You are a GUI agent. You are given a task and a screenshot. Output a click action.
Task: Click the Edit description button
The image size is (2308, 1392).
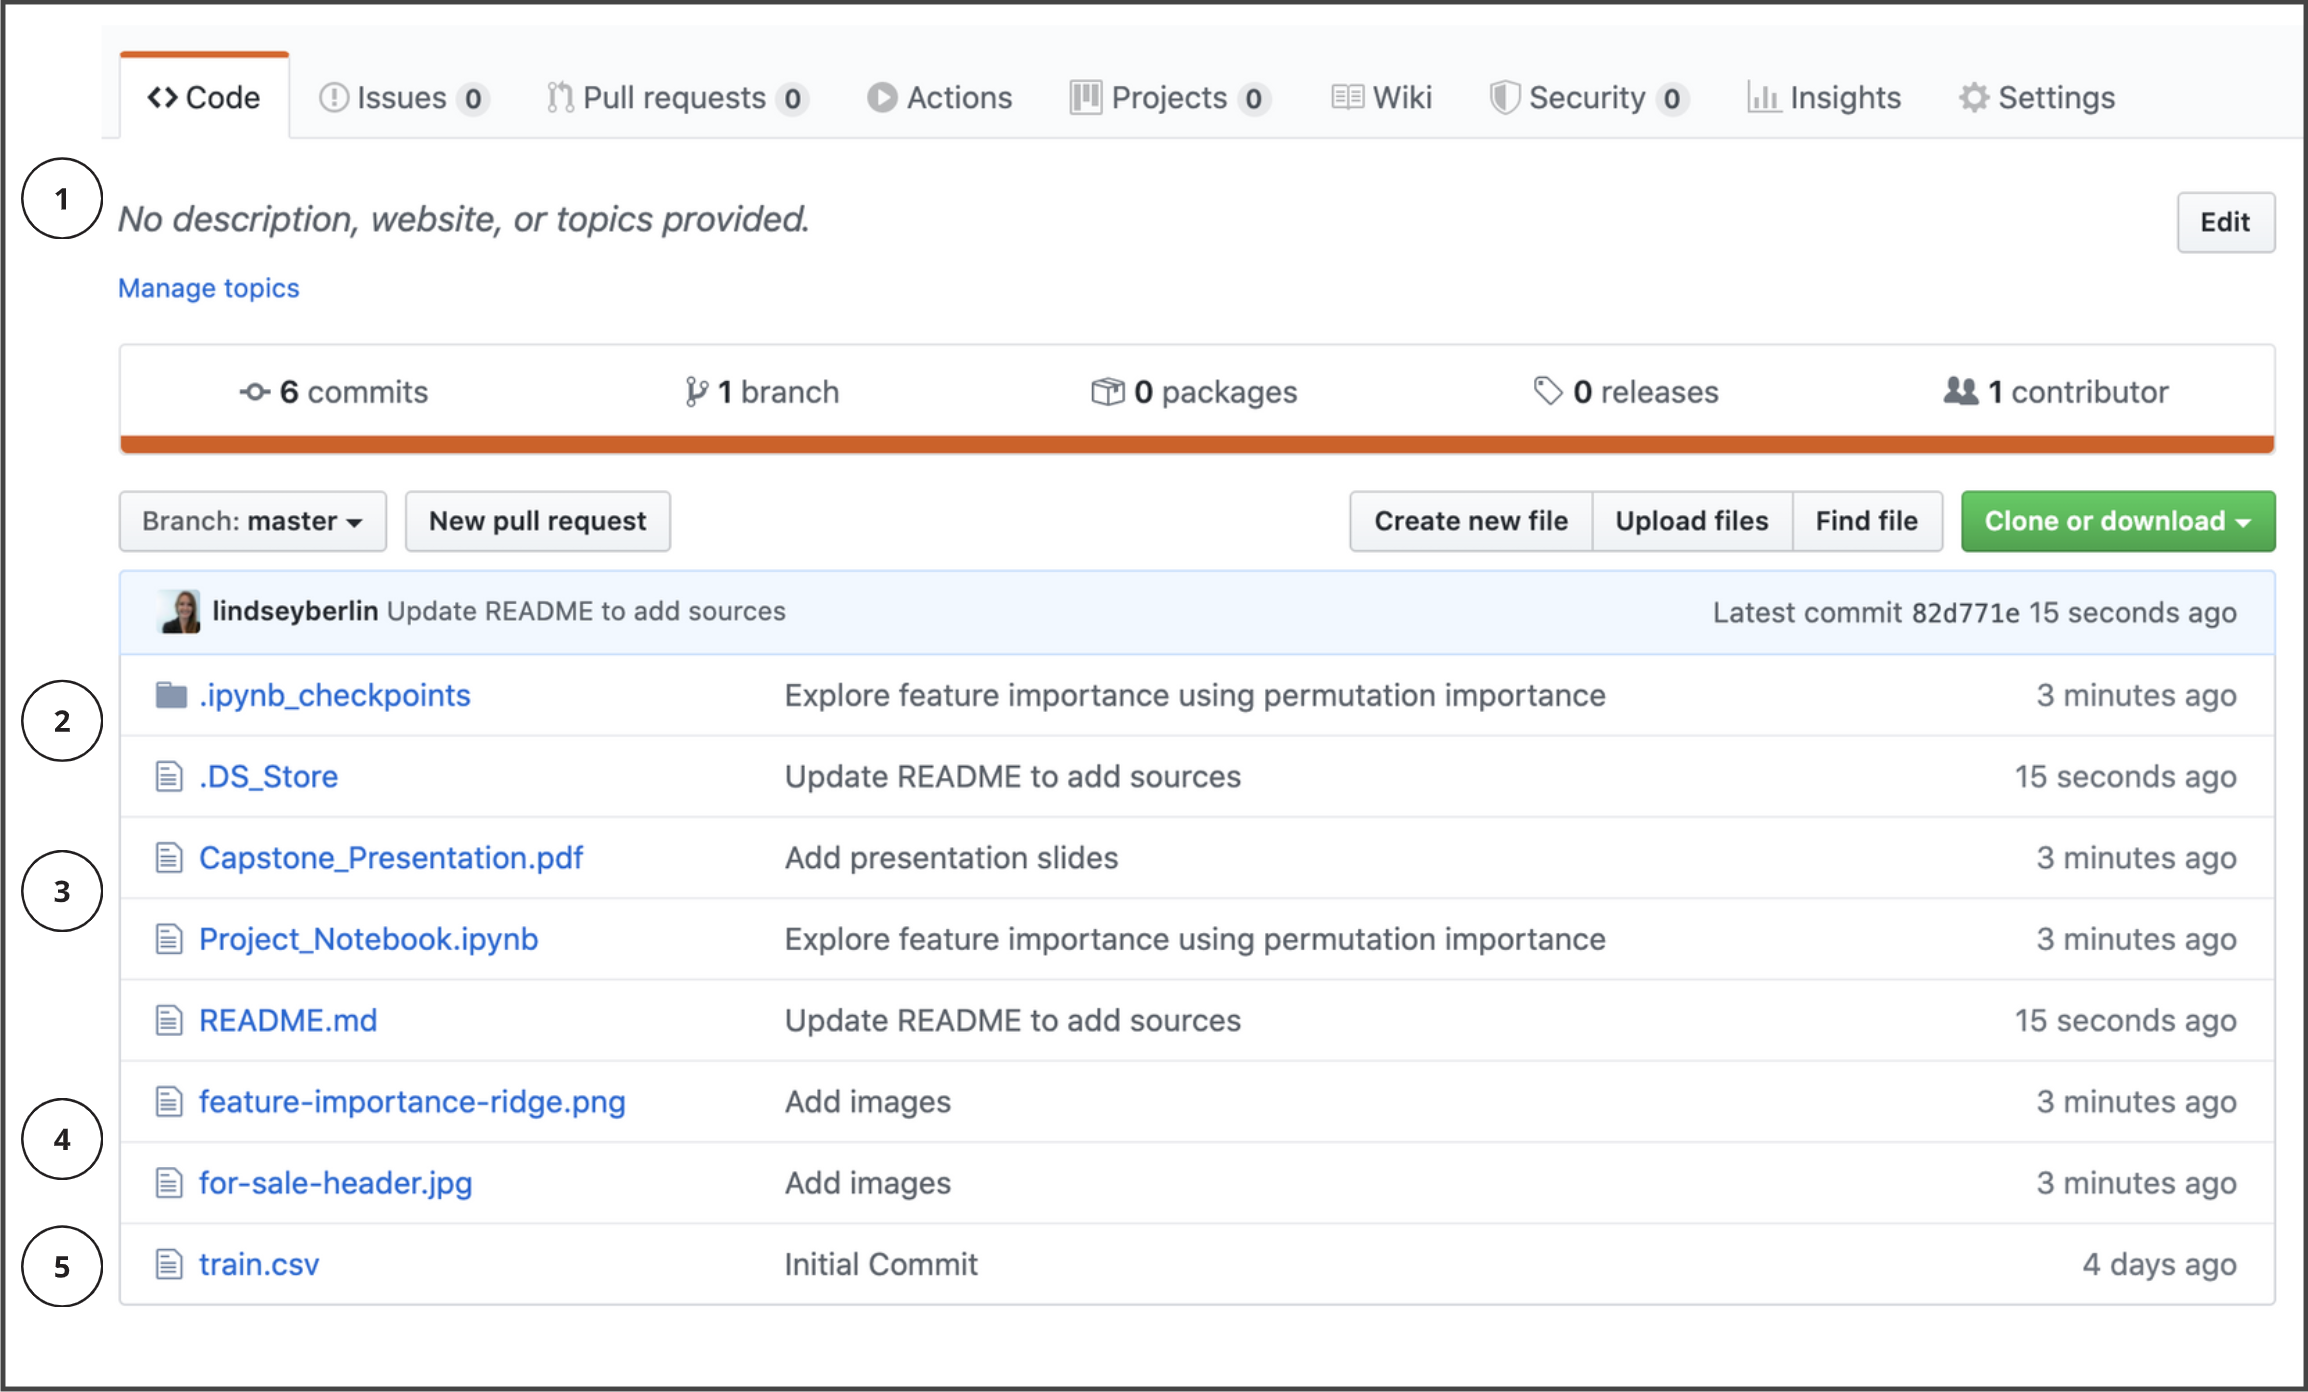pos(2225,222)
